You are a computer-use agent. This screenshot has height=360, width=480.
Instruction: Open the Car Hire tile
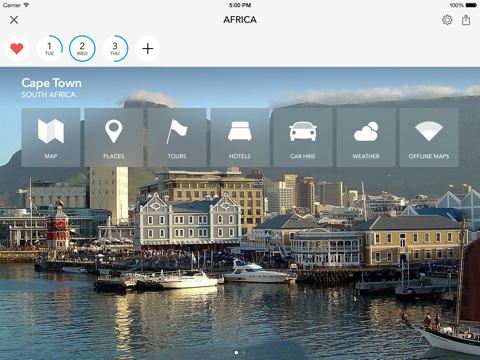pyautogui.click(x=303, y=137)
